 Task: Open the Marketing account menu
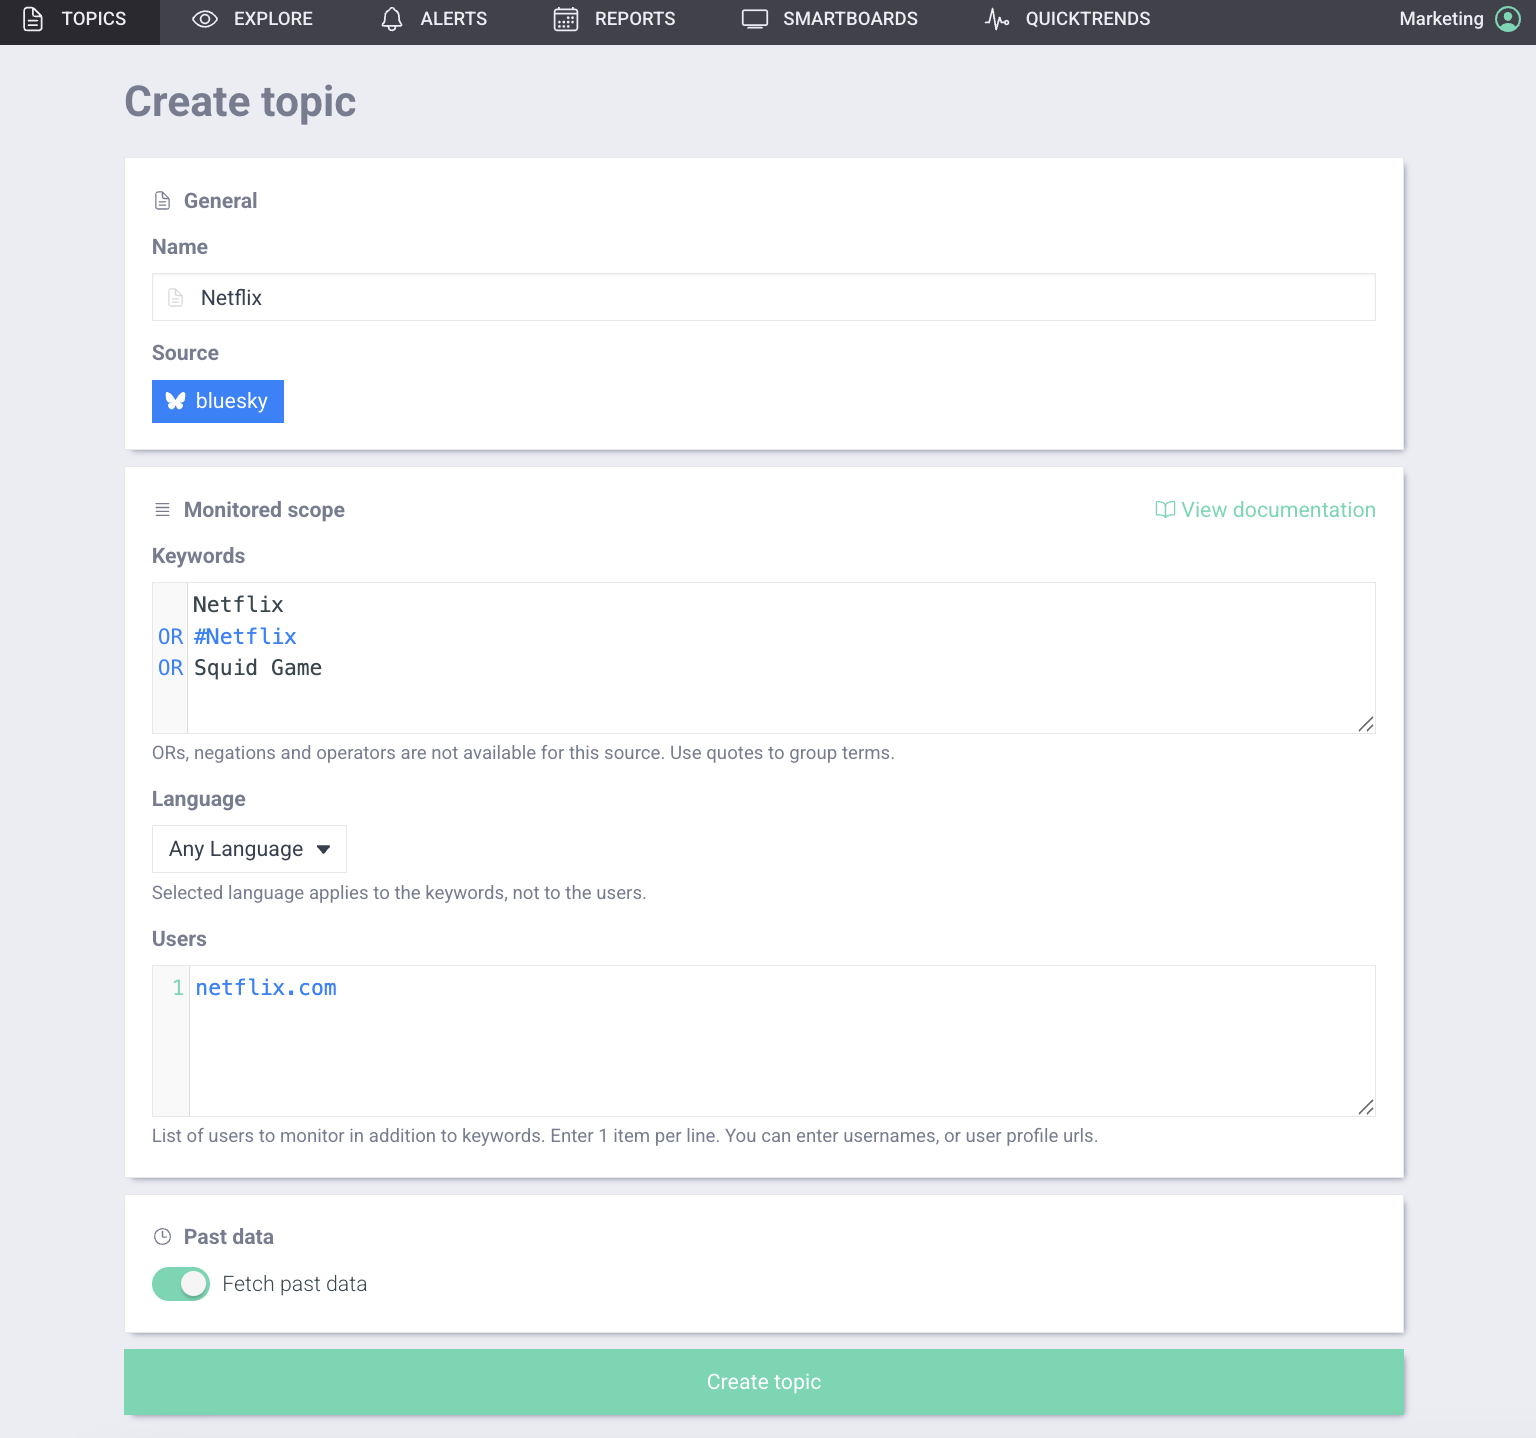click(1459, 19)
